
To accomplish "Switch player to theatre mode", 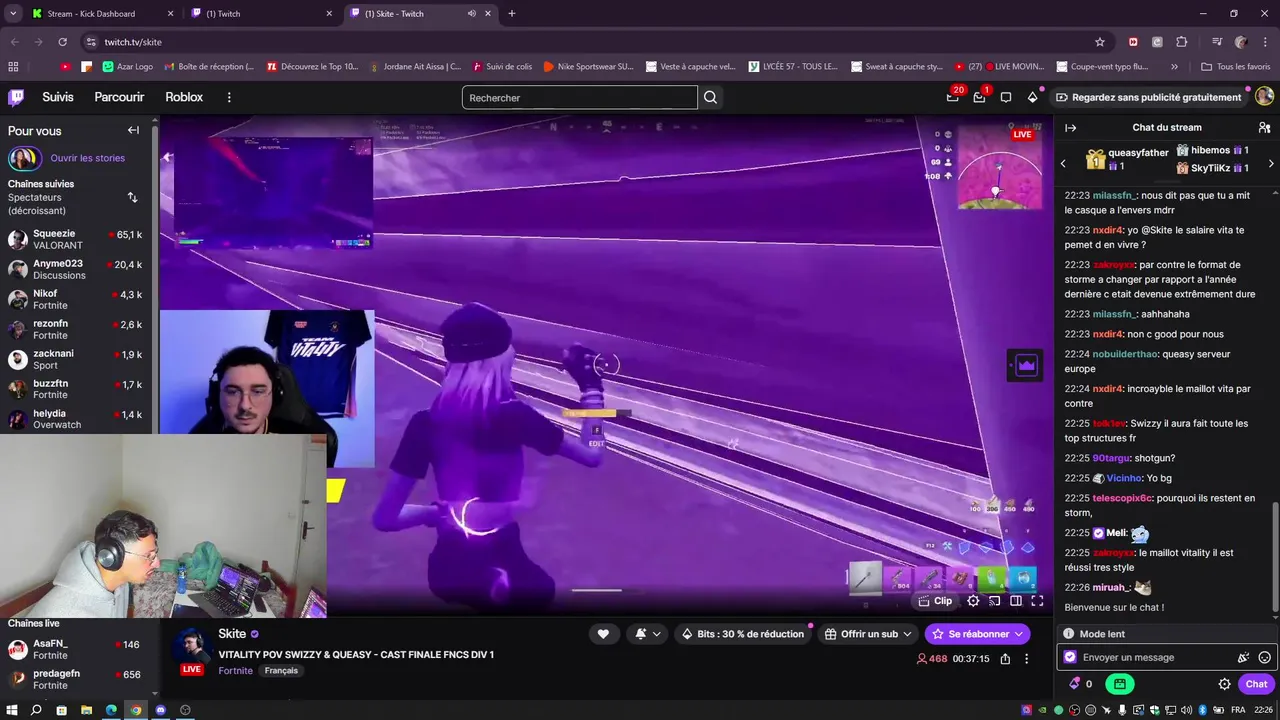I will (x=1016, y=601).
